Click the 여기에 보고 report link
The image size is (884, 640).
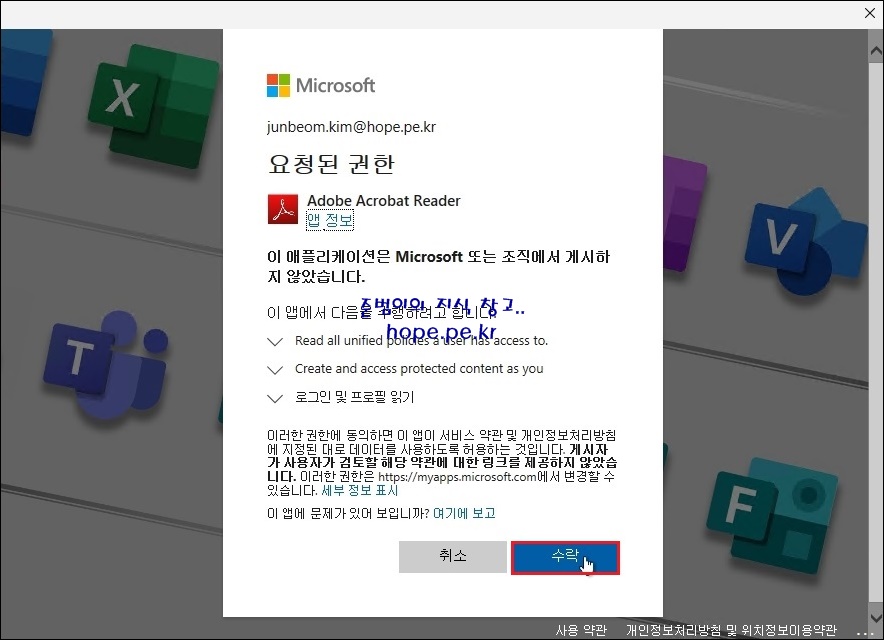464,513
